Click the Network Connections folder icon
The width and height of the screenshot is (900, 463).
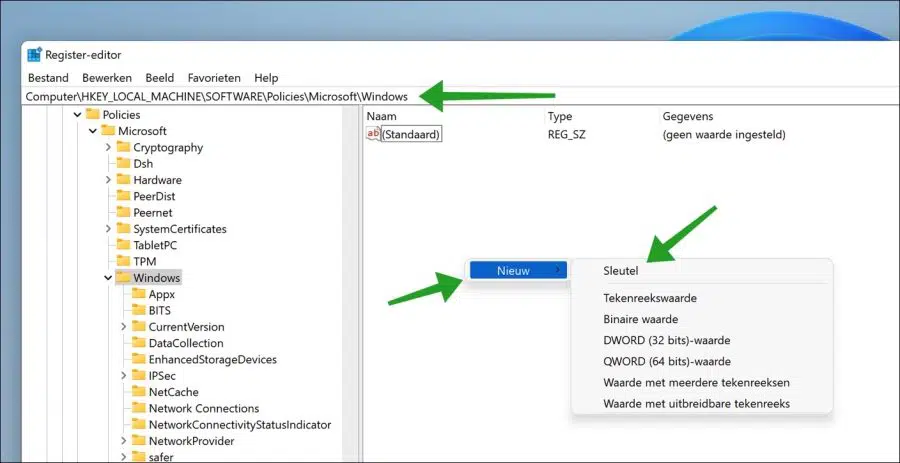pos(138,408)
